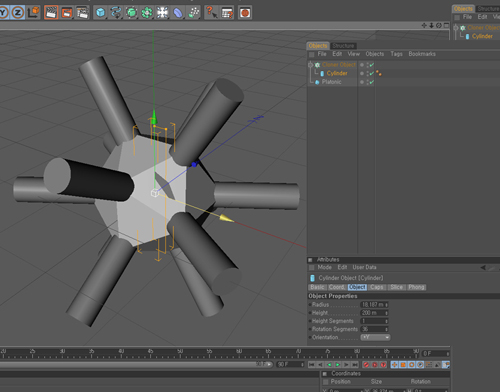500x392 pixels.
Task: Collapse Cloner Object in top-right manager
Action: [x=456, y=28]
